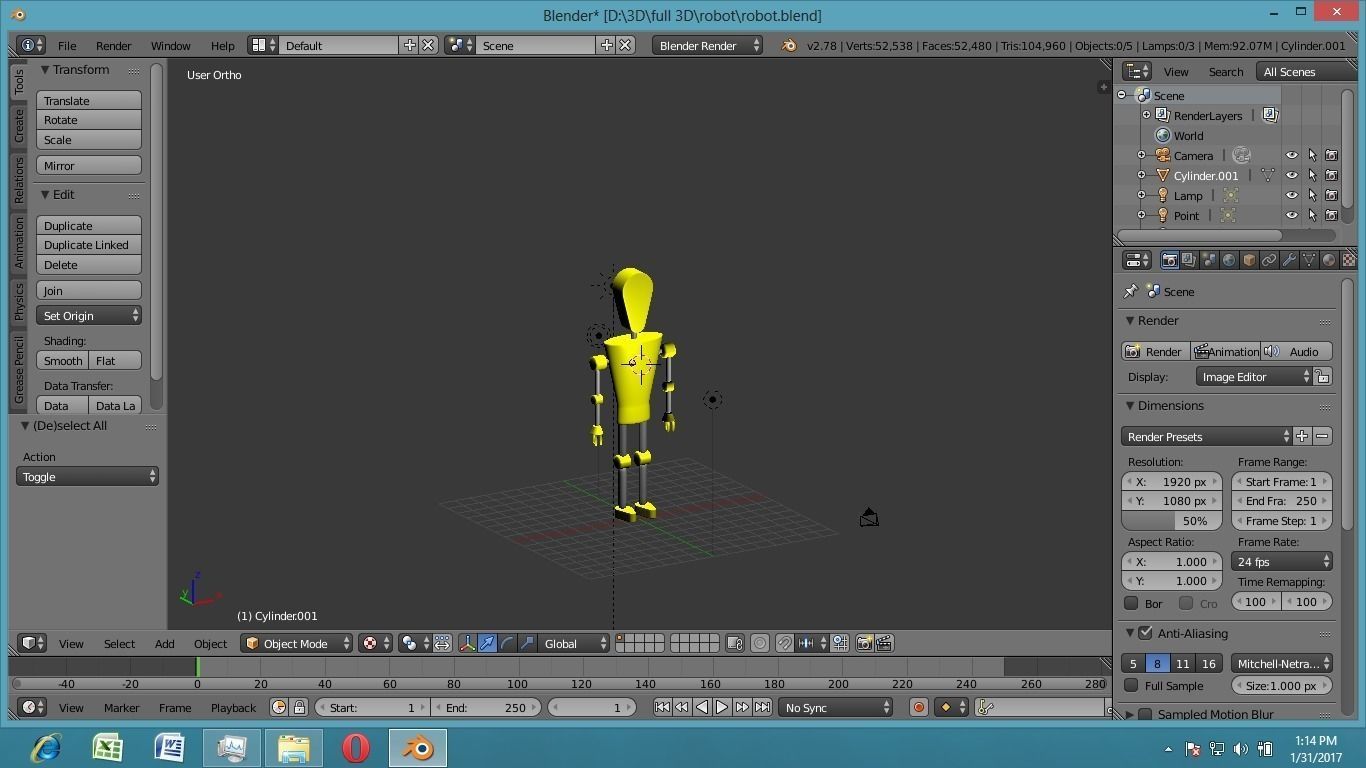Click the OpenGL render animation clapper icon

(884, 644)
